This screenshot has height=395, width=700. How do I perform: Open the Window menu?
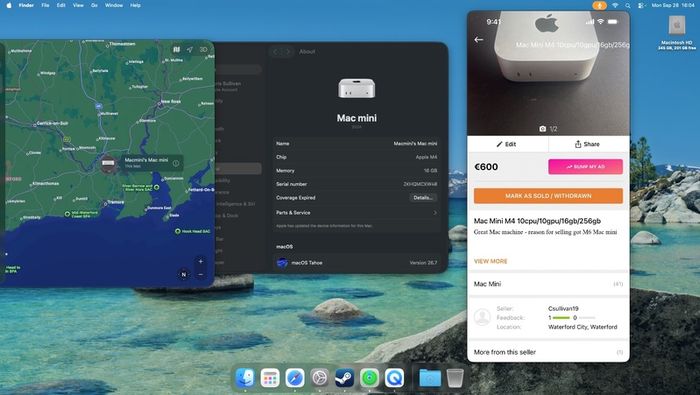[114, 5]
